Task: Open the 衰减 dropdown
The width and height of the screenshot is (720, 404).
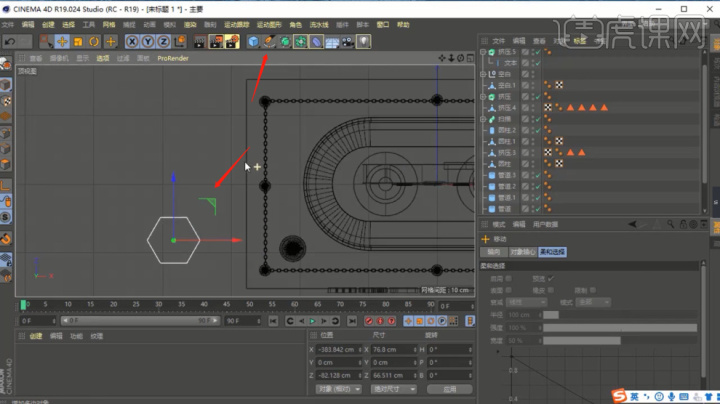Action: 527,303
